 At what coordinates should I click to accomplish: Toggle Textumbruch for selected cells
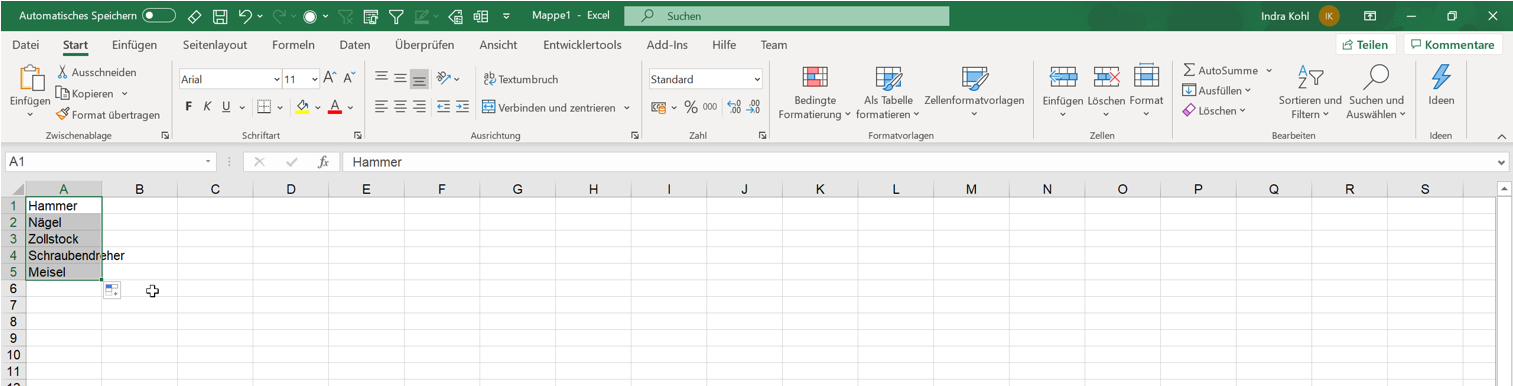[520, 79]
